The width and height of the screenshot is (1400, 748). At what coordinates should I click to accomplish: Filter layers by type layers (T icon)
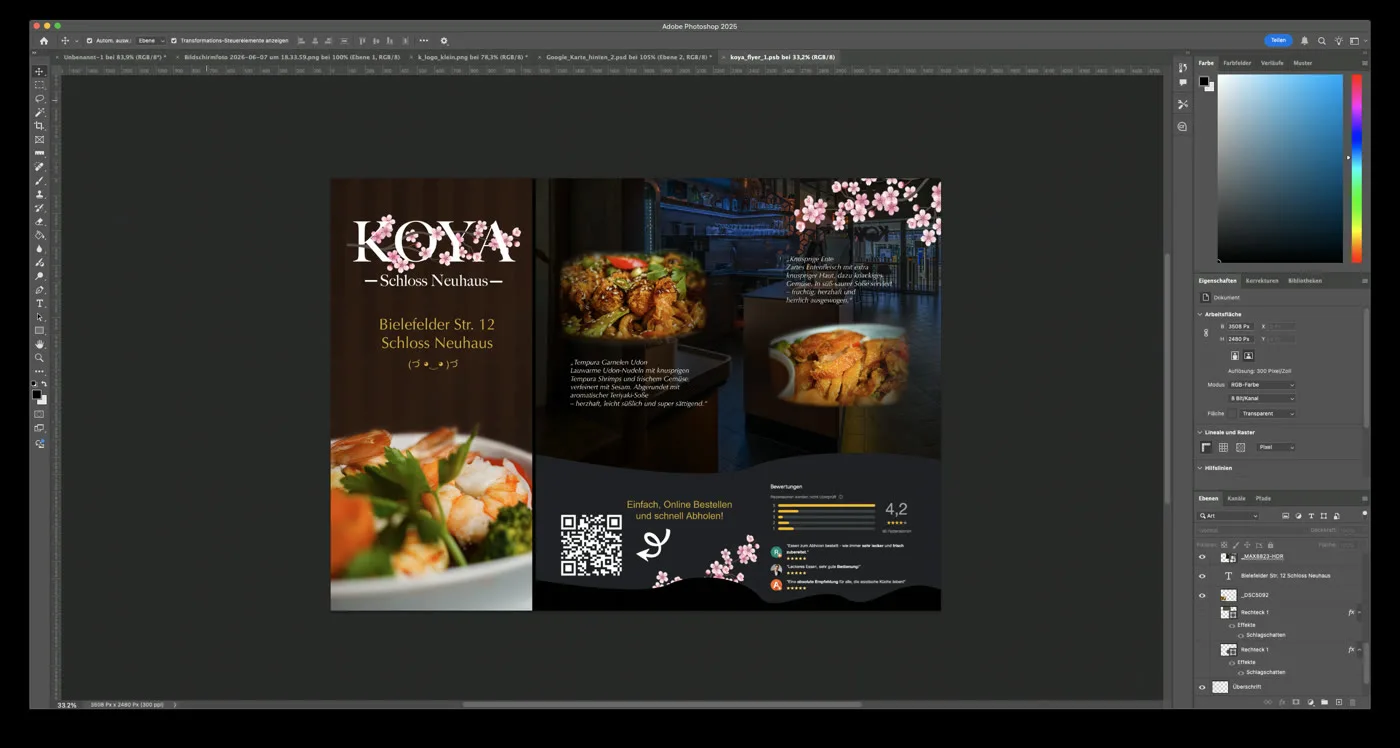point(1311,516)
